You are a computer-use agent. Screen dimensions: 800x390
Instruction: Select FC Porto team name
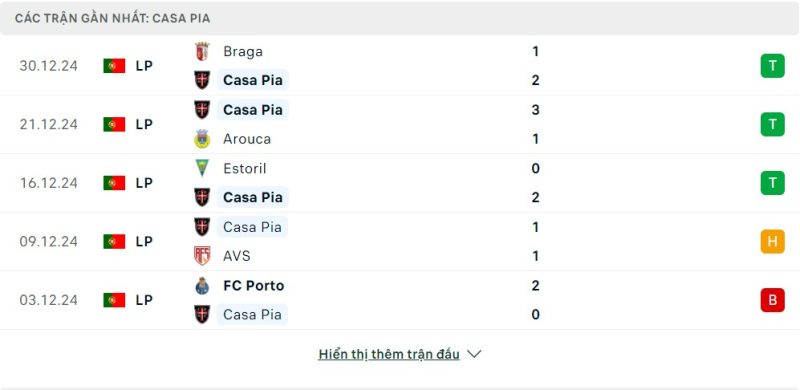point(254,285)
